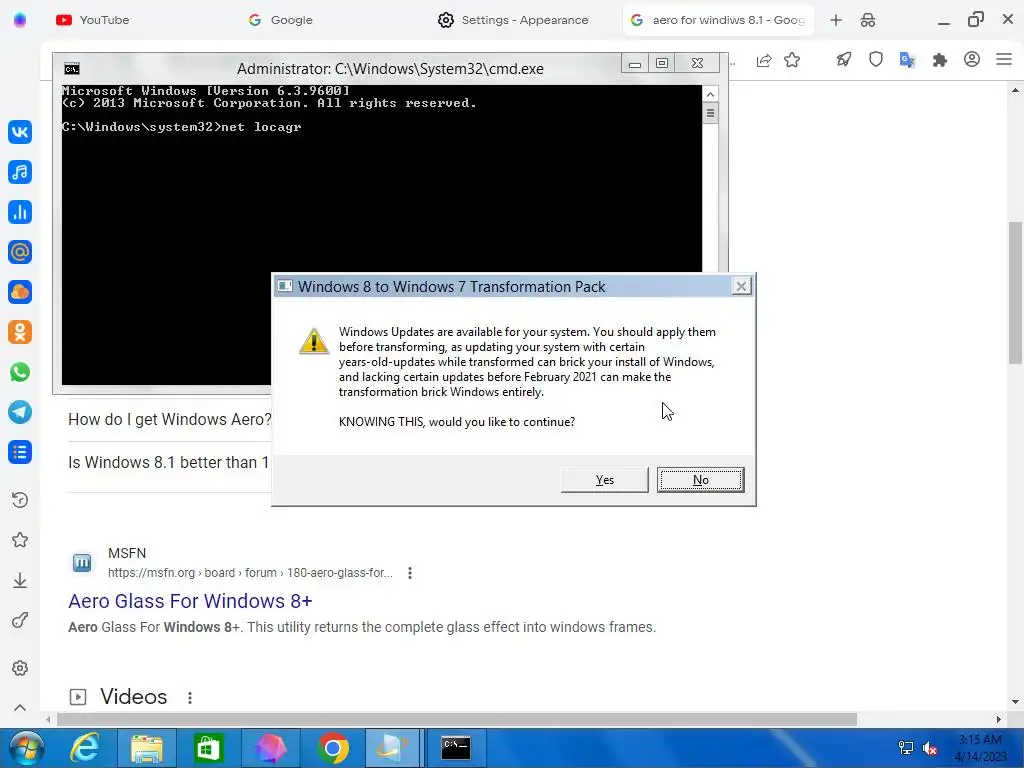Image resolution: width=1024 pixels, height=768 pixels.
Task: Open a new tab with plus
Action: 836,20
